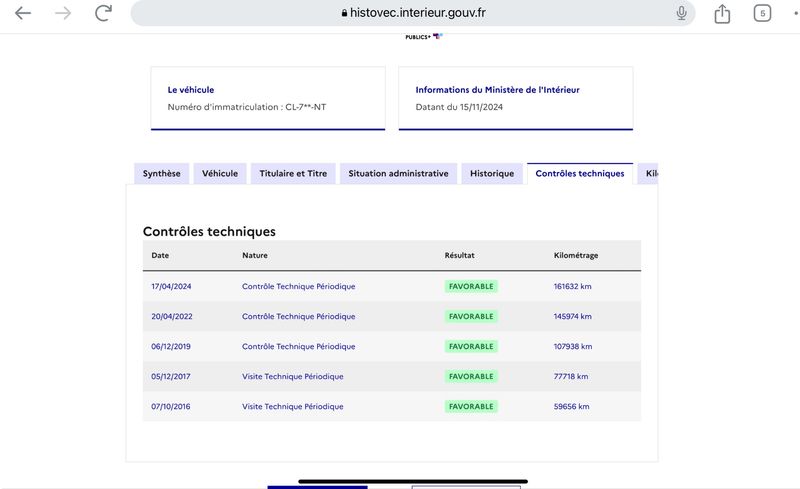Click the Informations du Ministère de l'Intérieur title

click(x=497, y=90)
